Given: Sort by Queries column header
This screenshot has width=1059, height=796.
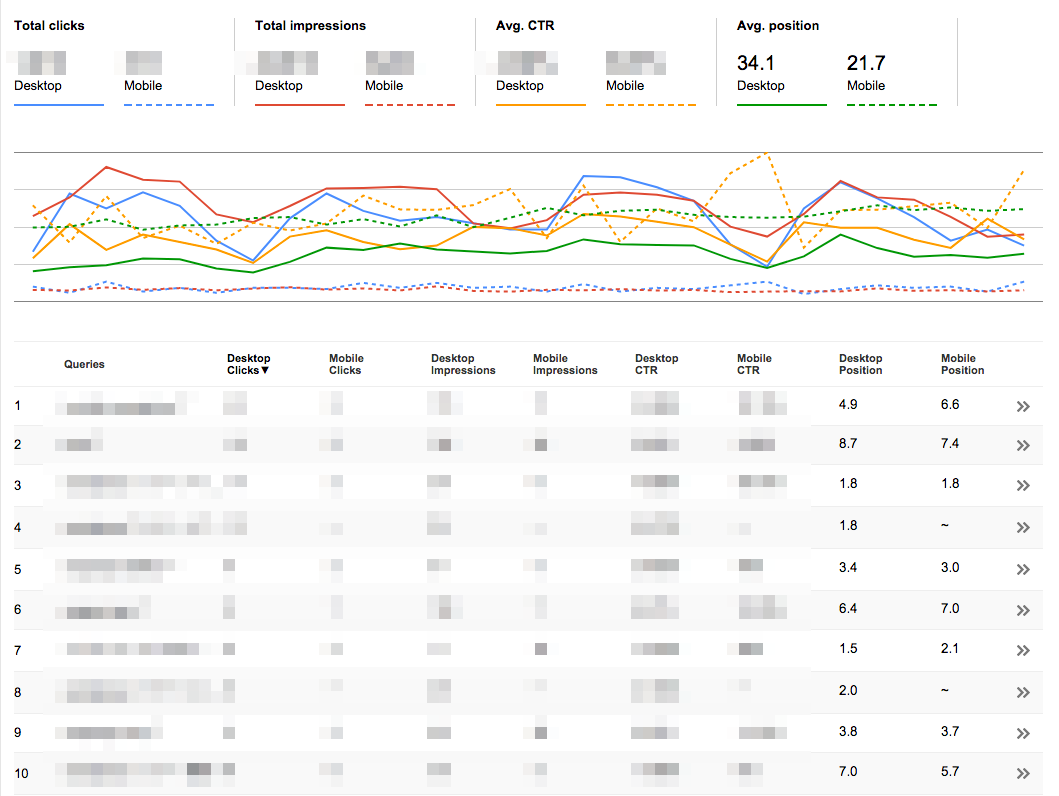Looking at the screenshot, I should 84,364.
